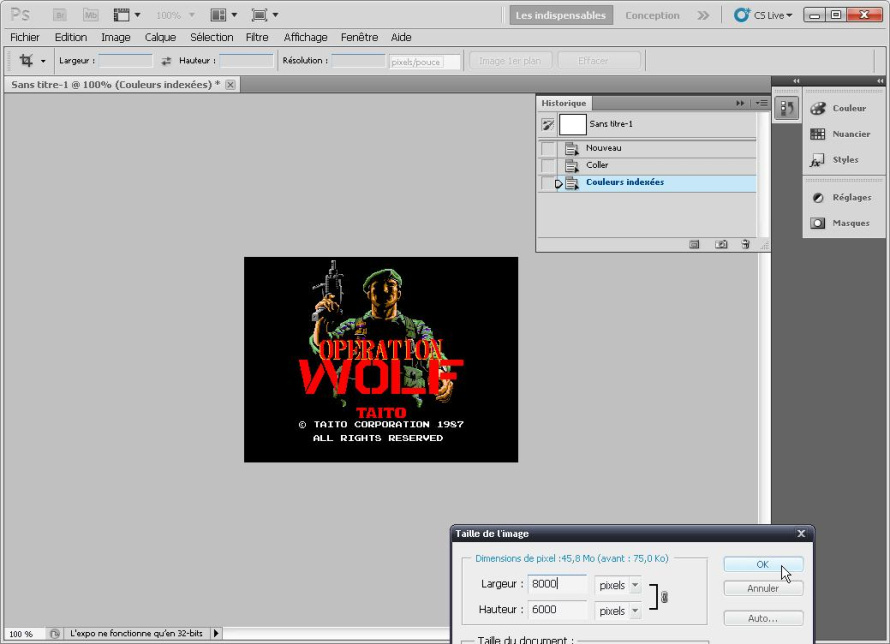
Task: Switch to Les indispensables workspace
Action: [561, 15]
